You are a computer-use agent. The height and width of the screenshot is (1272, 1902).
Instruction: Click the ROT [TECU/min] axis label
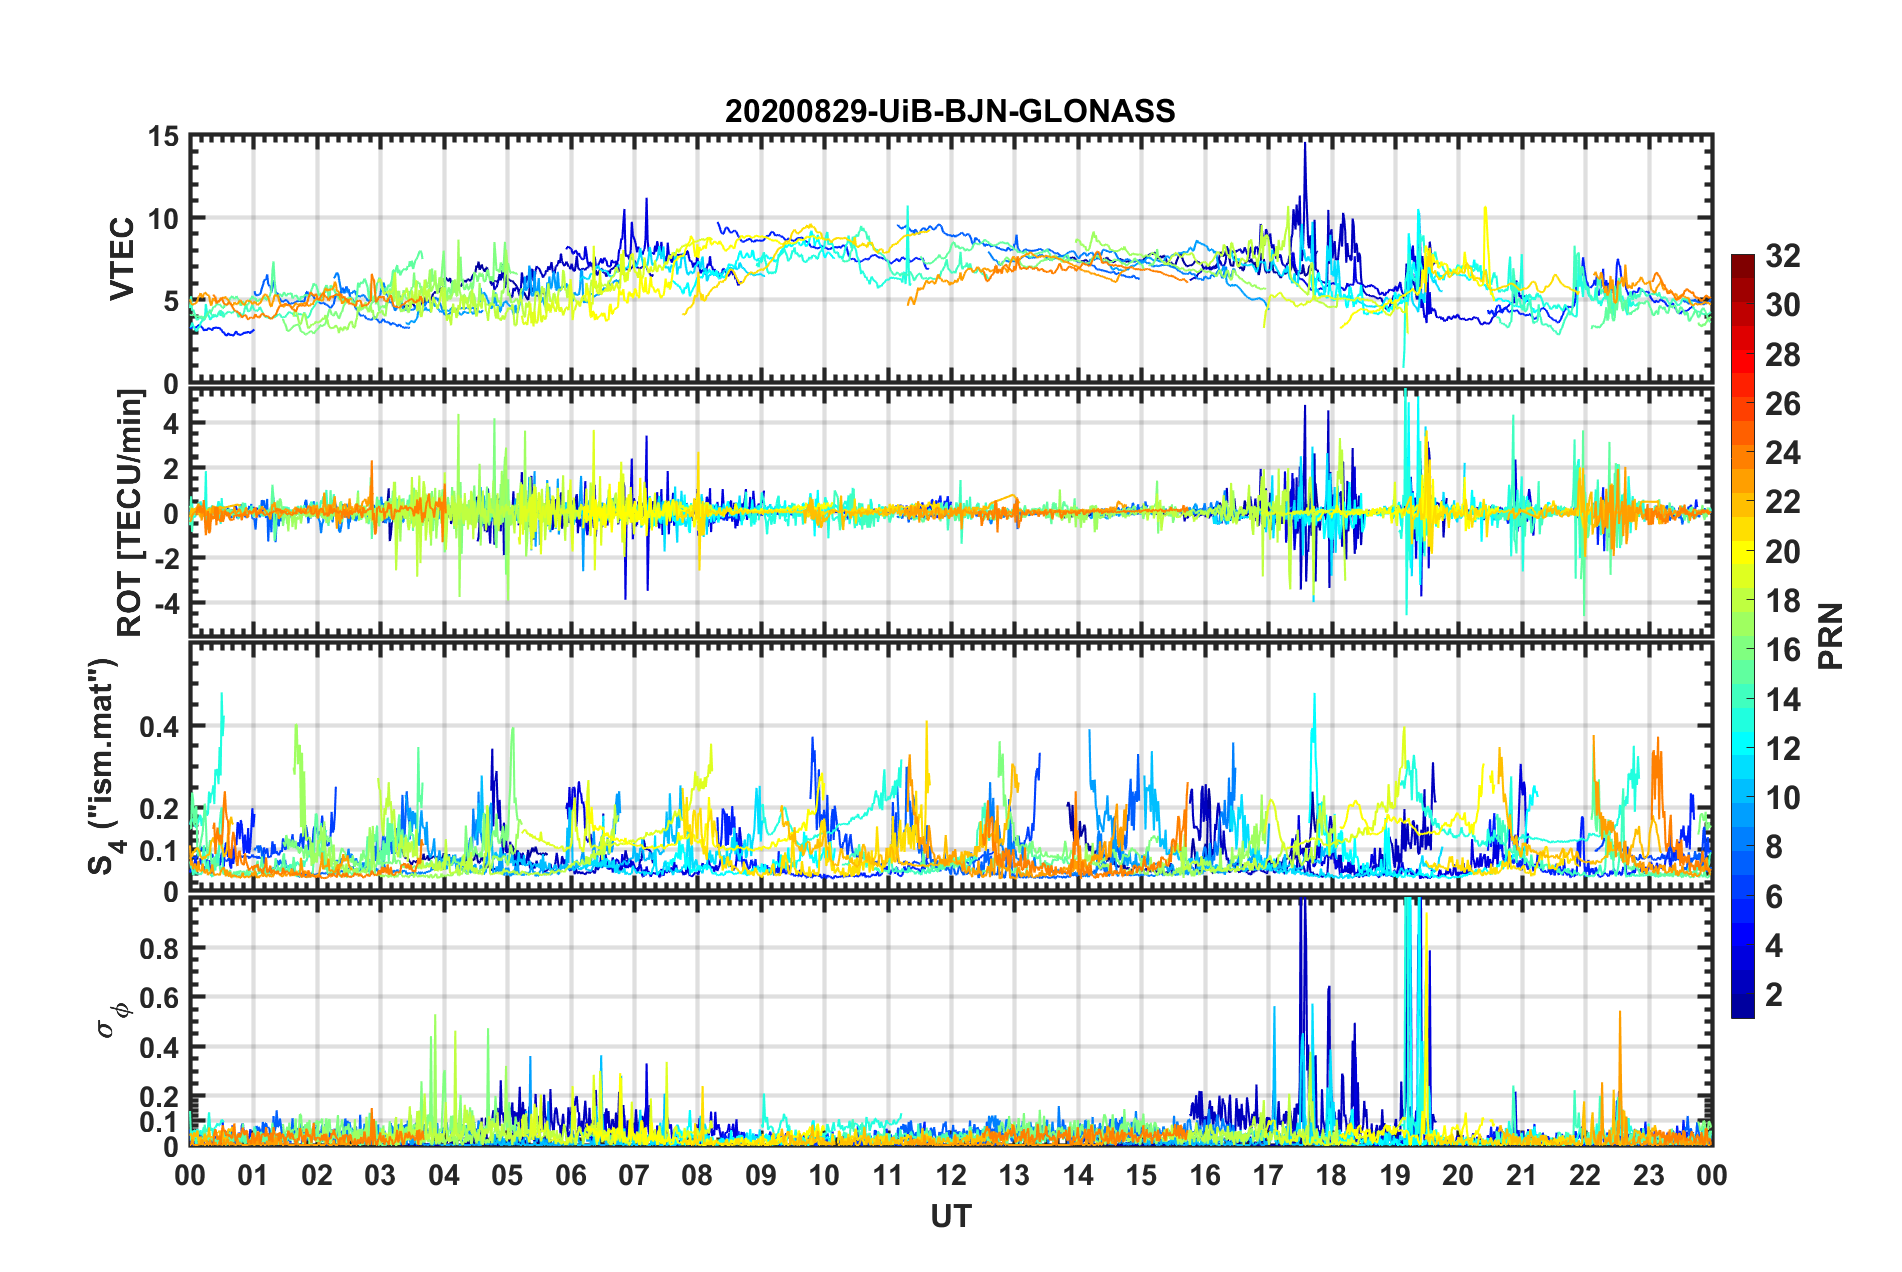pyautogui.click(x=130, y=513)
